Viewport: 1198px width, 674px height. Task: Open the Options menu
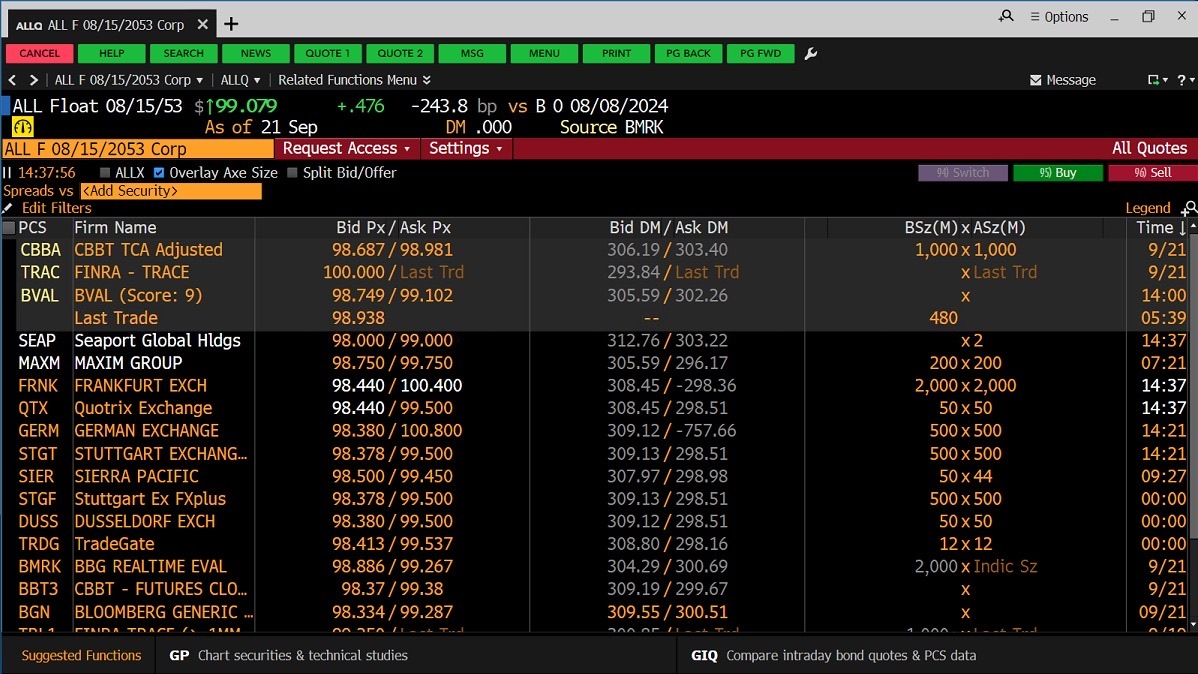coord(1059,17)
